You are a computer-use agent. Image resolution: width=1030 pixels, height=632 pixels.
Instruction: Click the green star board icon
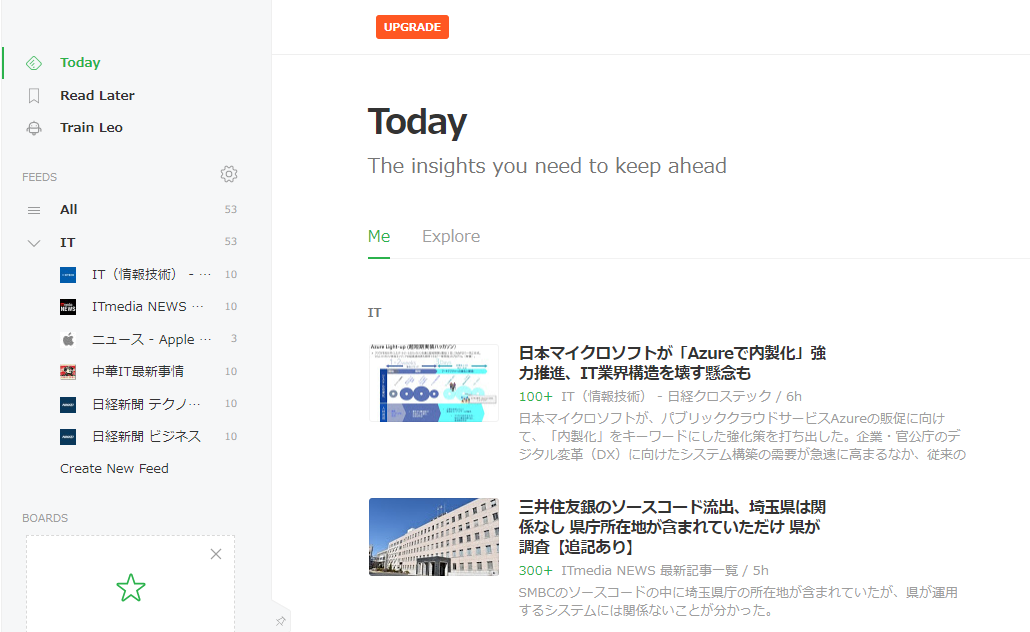coord(131,588)
